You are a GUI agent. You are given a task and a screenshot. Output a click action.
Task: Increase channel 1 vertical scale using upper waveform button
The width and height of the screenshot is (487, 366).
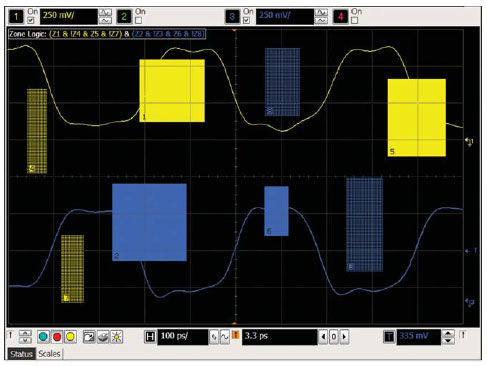point(105,13)
